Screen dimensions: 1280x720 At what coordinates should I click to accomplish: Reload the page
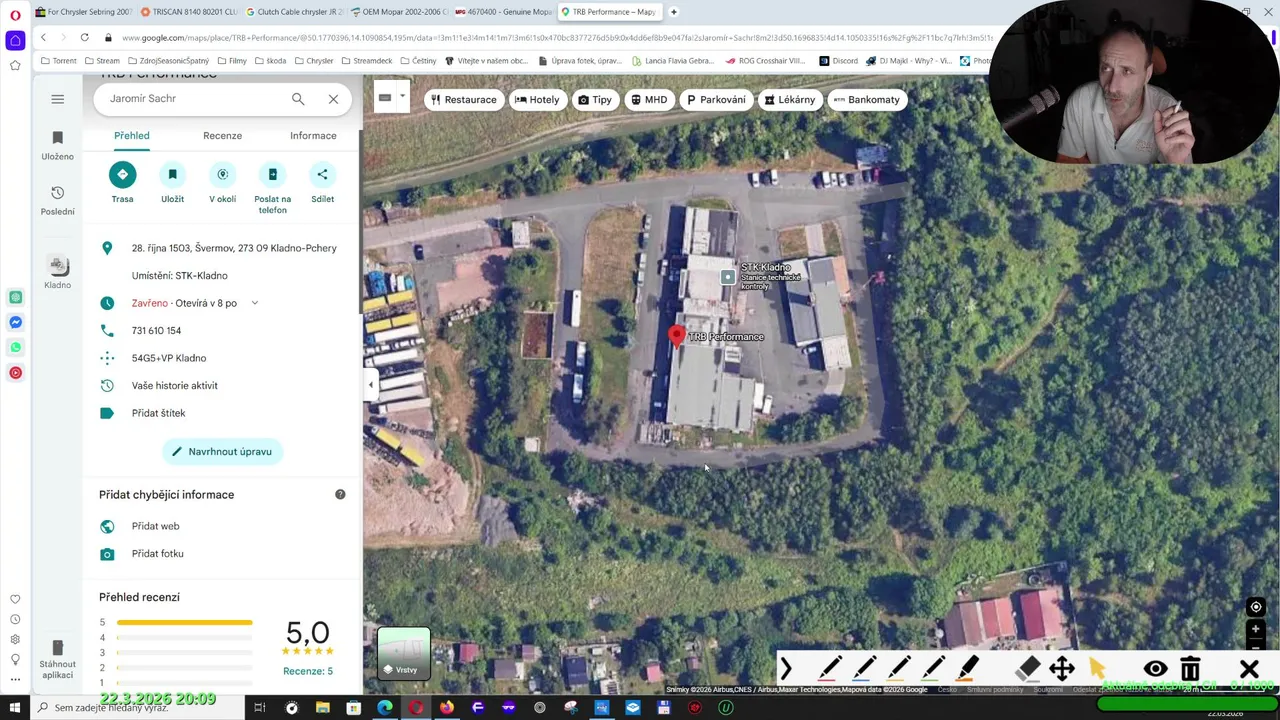pos(84,38)
